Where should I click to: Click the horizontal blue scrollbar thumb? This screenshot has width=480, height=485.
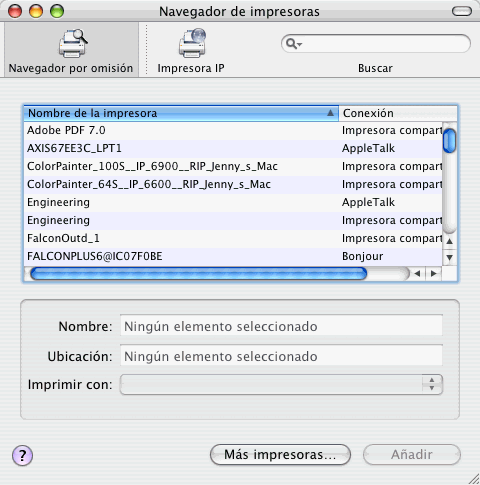(x=198, y=274)
